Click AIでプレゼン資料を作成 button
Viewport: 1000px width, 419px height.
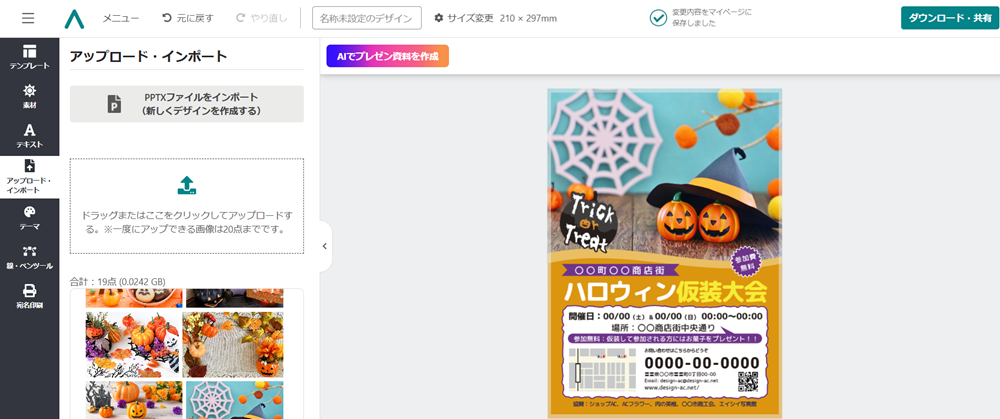388,56
